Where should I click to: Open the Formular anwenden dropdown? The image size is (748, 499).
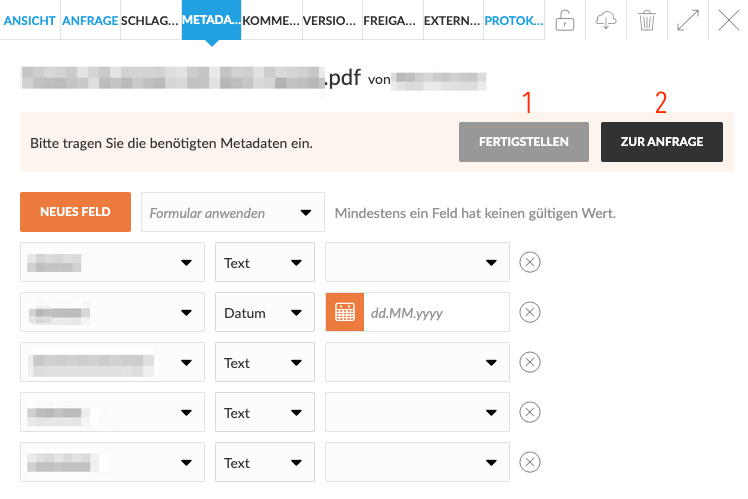pyautogui.click(x=233, y=212)
